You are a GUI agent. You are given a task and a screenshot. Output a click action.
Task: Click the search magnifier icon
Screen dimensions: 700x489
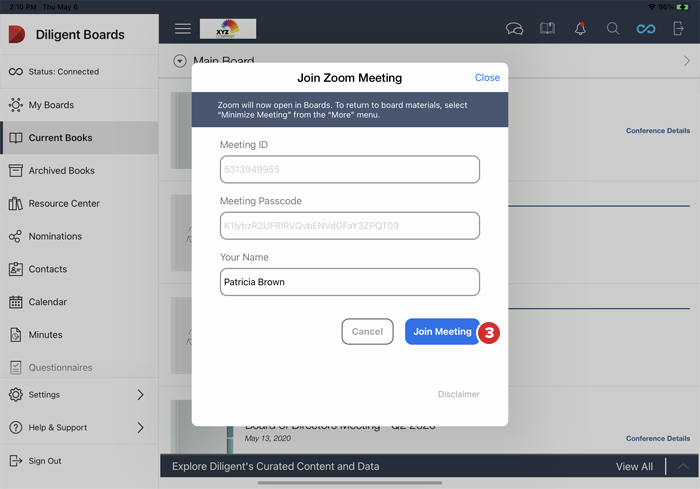[613, 29]
